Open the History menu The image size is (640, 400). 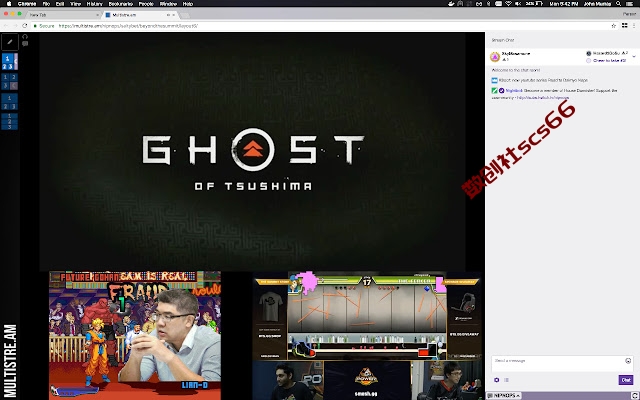pos(95,4)
